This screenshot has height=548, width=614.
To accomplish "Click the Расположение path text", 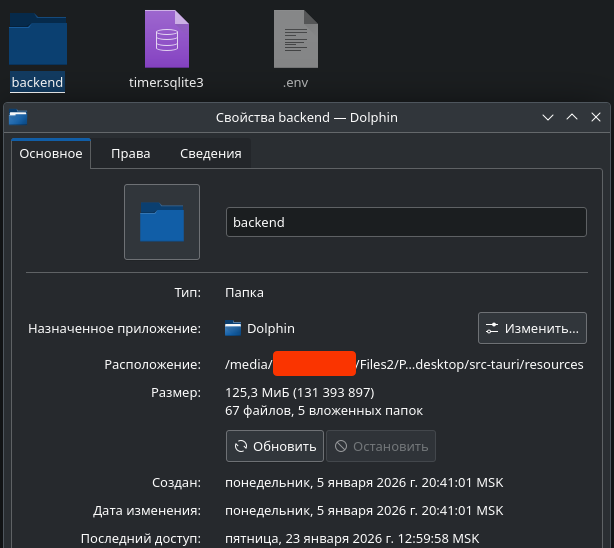I will pos(405,364).
